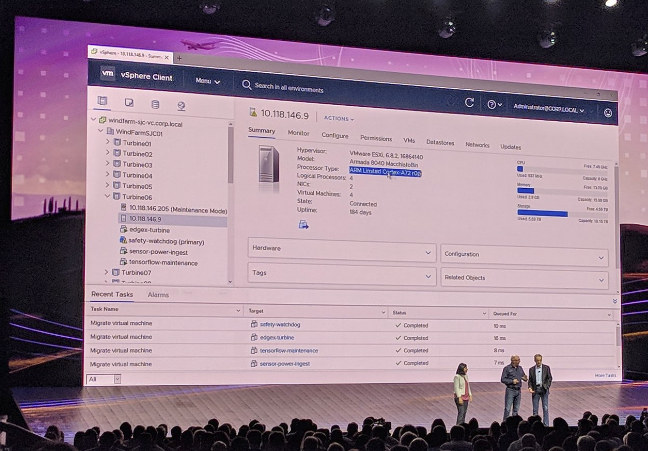The width and height of the screenshot is (648, 451).
Task: Click the Search in all environments field
Action: (289, 88)
